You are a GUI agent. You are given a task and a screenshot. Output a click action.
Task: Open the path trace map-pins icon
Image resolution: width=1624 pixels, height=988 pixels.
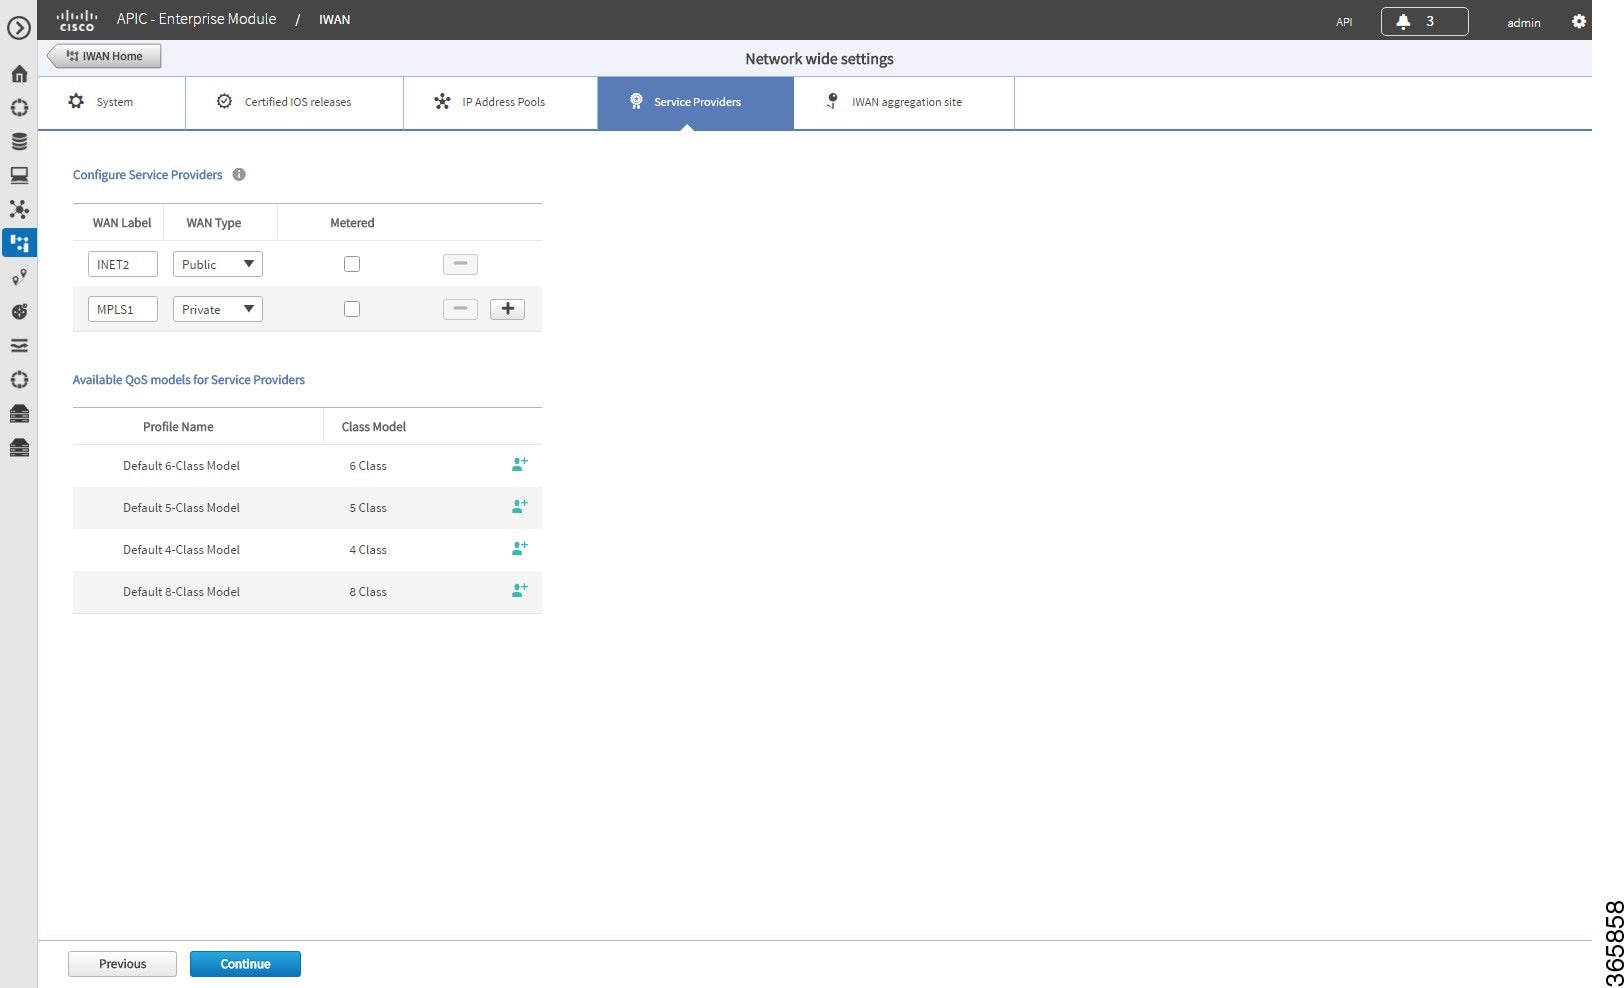click(19, 277)
